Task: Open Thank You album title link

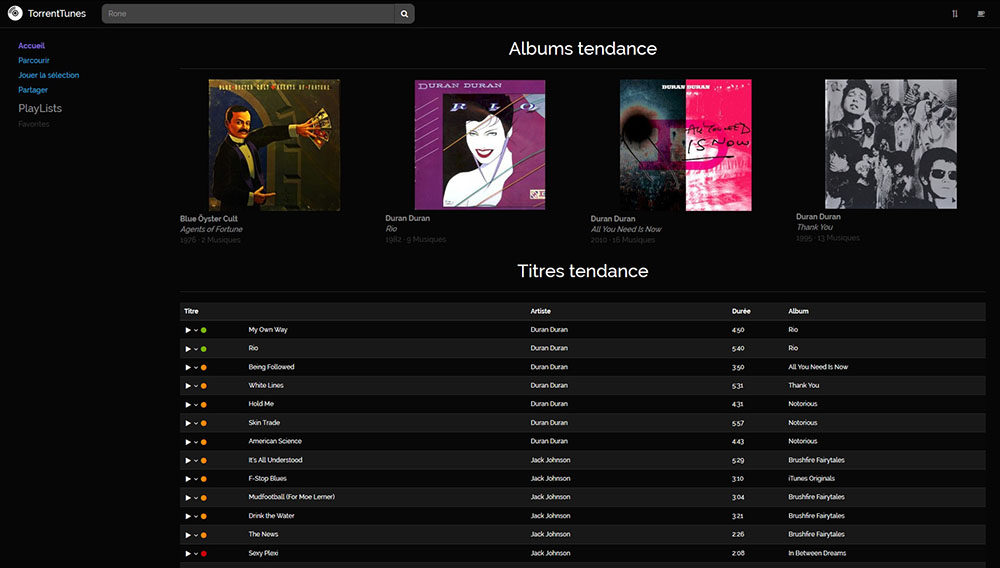Action: coord(814,228)
